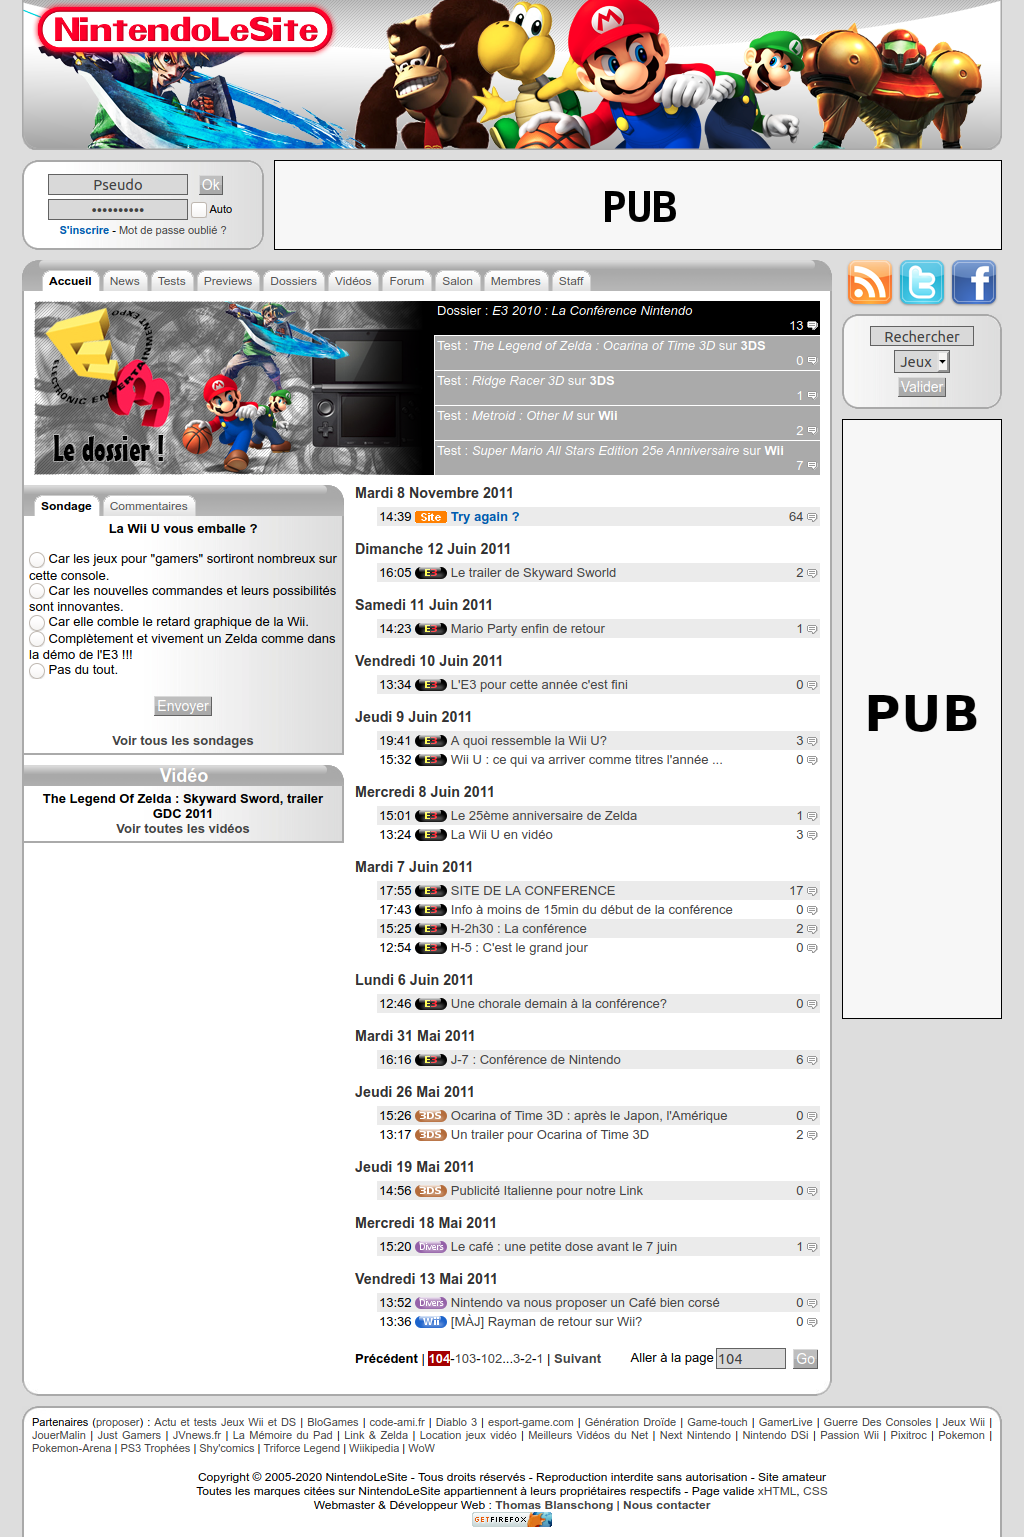Click comment bubble on Ridge Racer 3D test
1024x1537 pixels.
812,396
